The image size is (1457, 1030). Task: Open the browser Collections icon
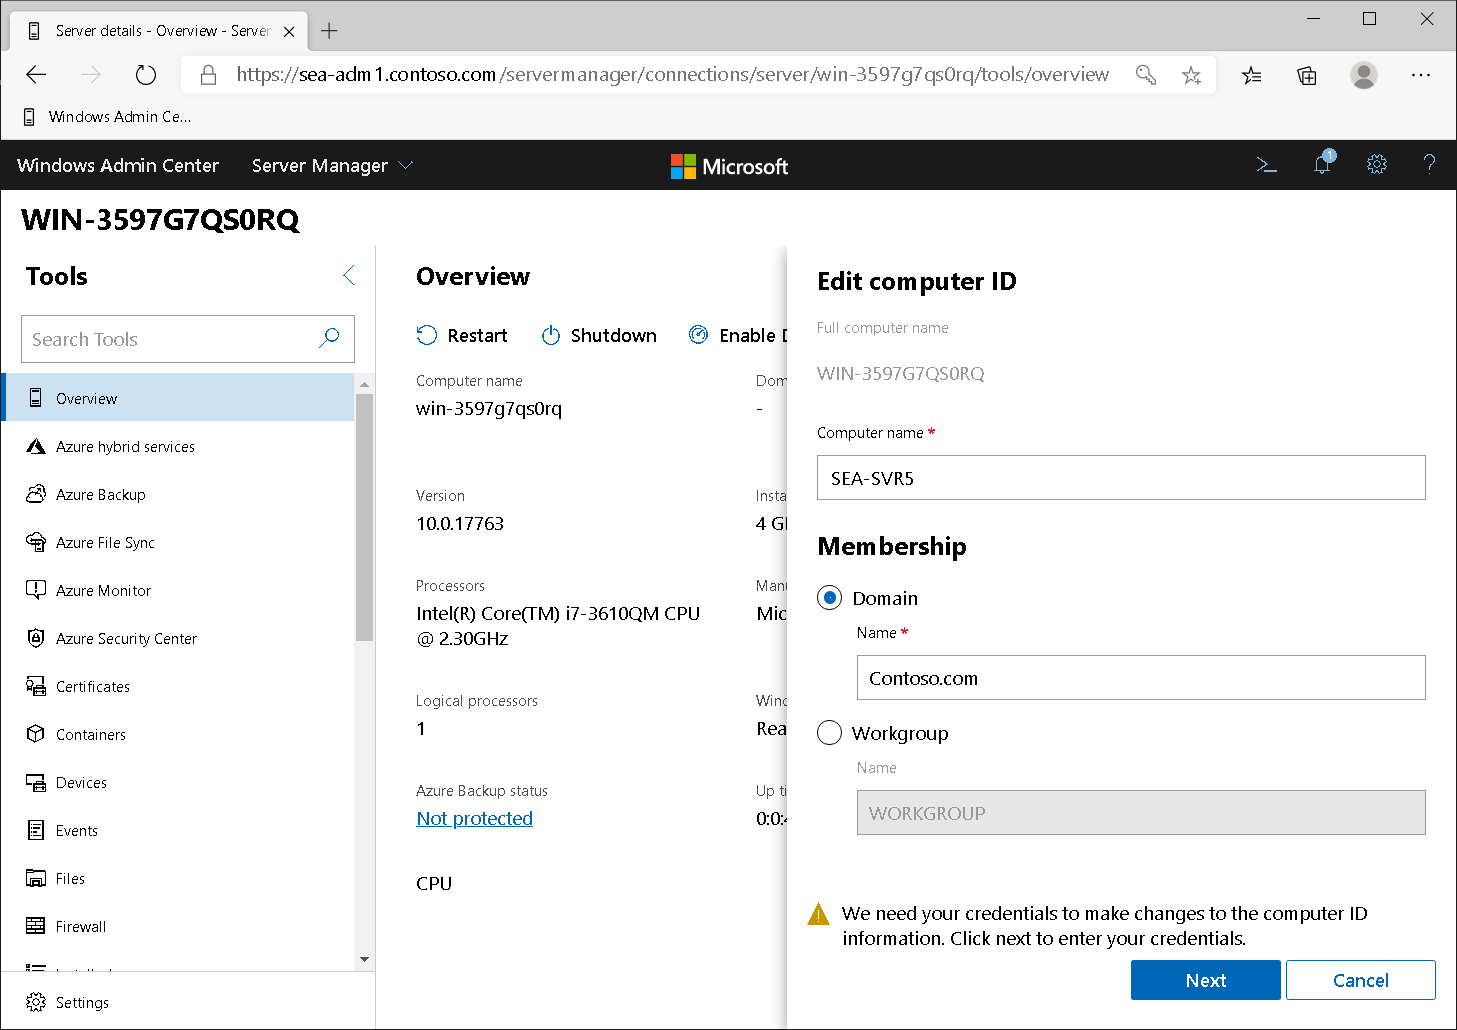[x=1307, y=75]
